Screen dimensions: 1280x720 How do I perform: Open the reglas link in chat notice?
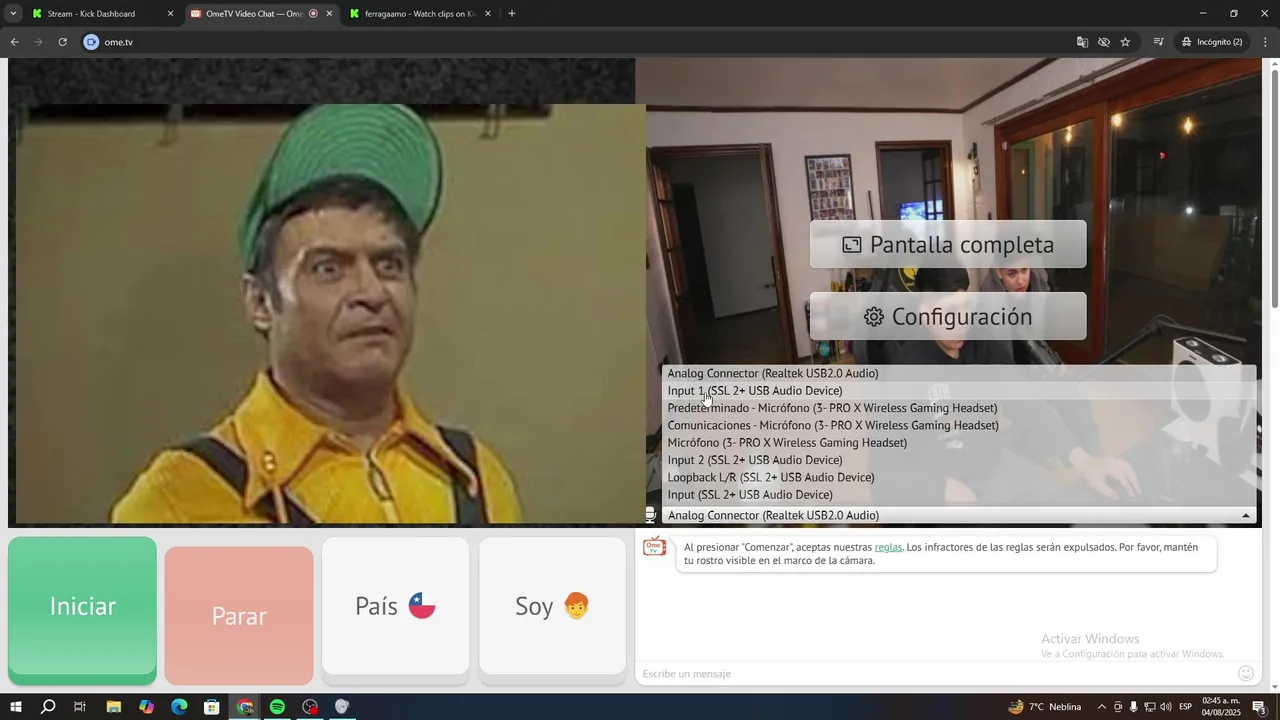point(888,547)
